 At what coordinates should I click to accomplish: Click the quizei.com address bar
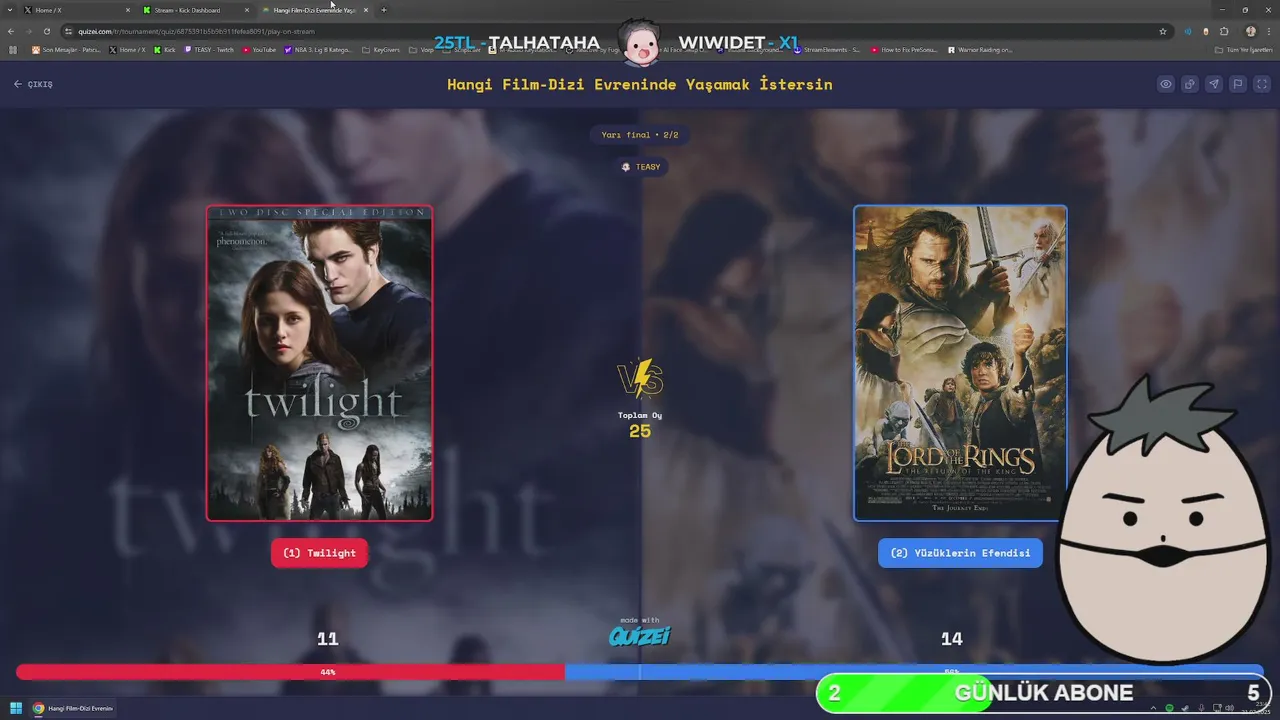point(615,31)
